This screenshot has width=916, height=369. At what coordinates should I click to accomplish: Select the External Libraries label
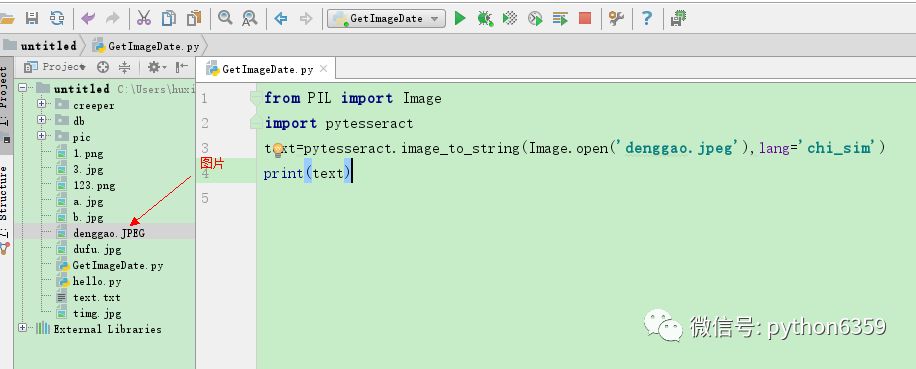(x=107, y=329)
